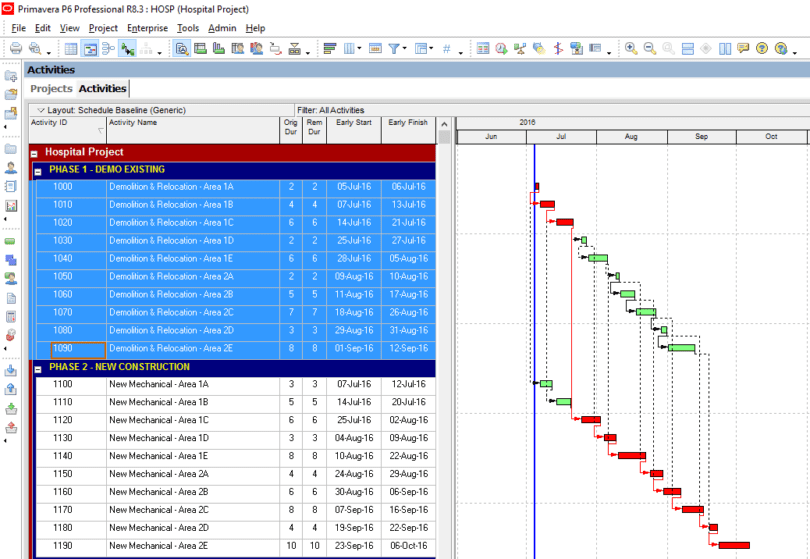
Task: Click the Print icon in toolbar
Action: pyautogui.click(x=16, y=48)
